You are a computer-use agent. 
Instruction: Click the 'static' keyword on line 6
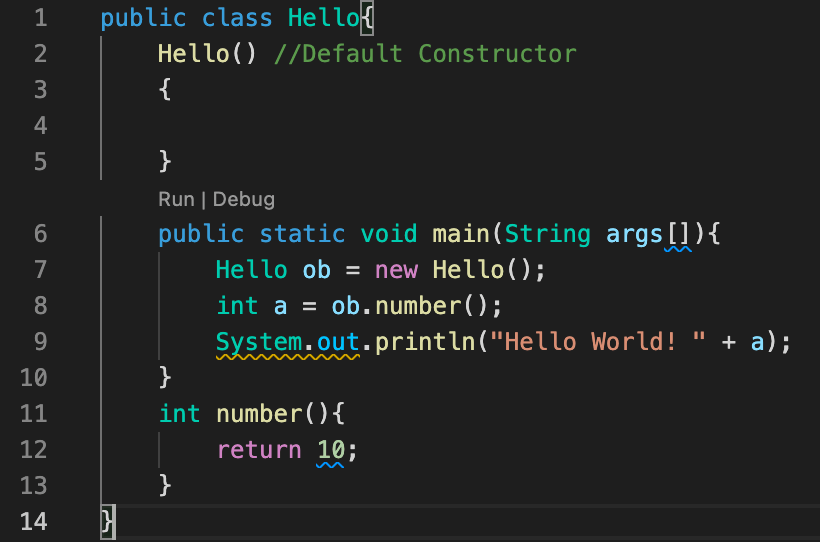302,234
